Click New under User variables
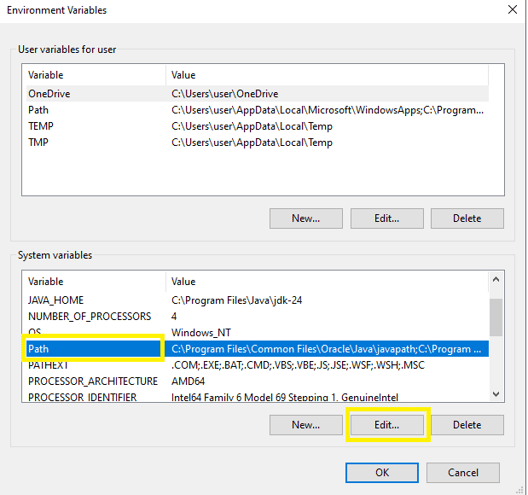 click(306, 218)
